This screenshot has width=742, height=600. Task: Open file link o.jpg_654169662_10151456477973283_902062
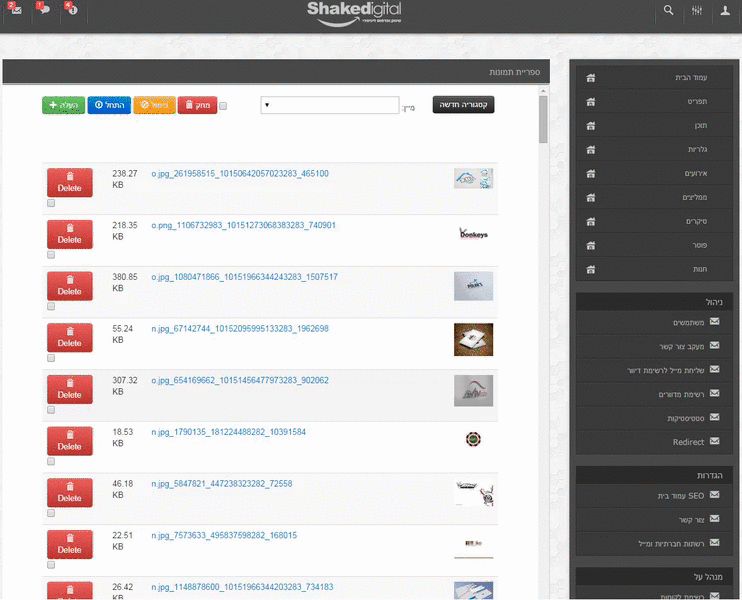[240, 380]
